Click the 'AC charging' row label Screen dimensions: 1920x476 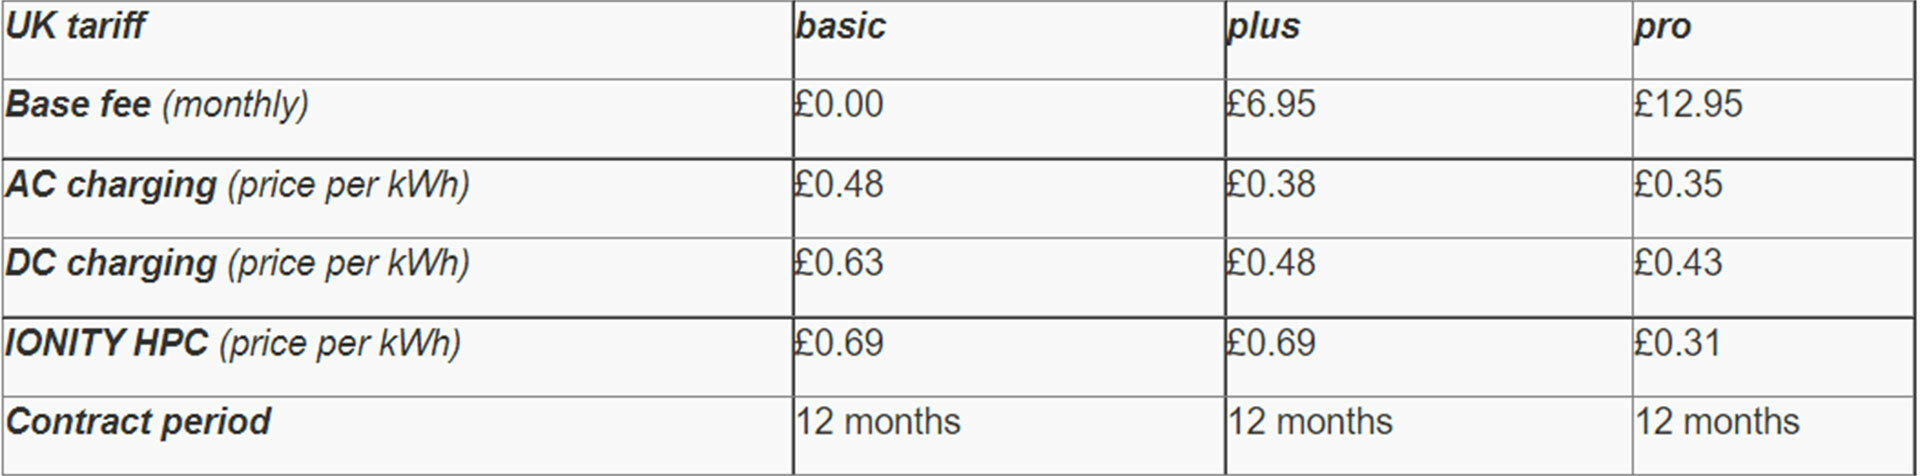237,185
